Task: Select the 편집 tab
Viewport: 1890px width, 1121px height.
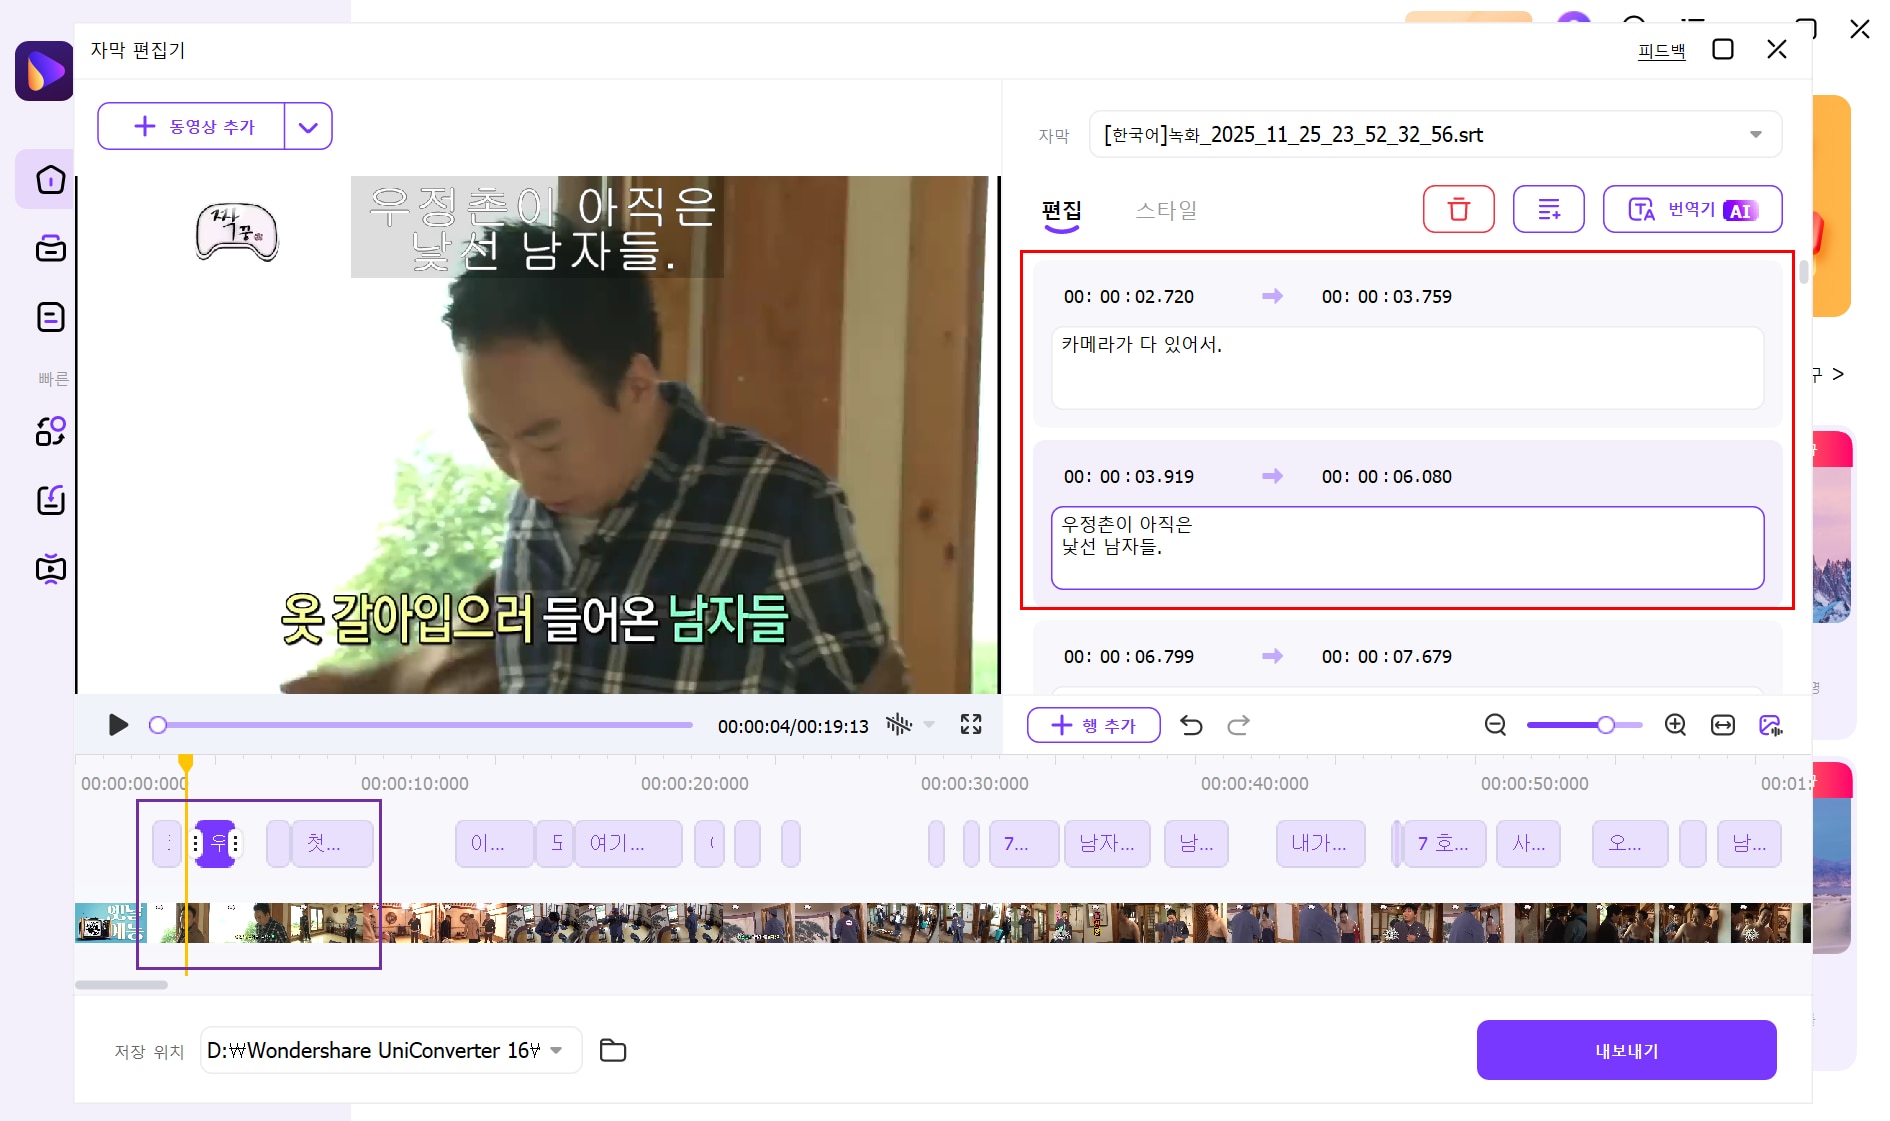Action: click(1061, 210)
